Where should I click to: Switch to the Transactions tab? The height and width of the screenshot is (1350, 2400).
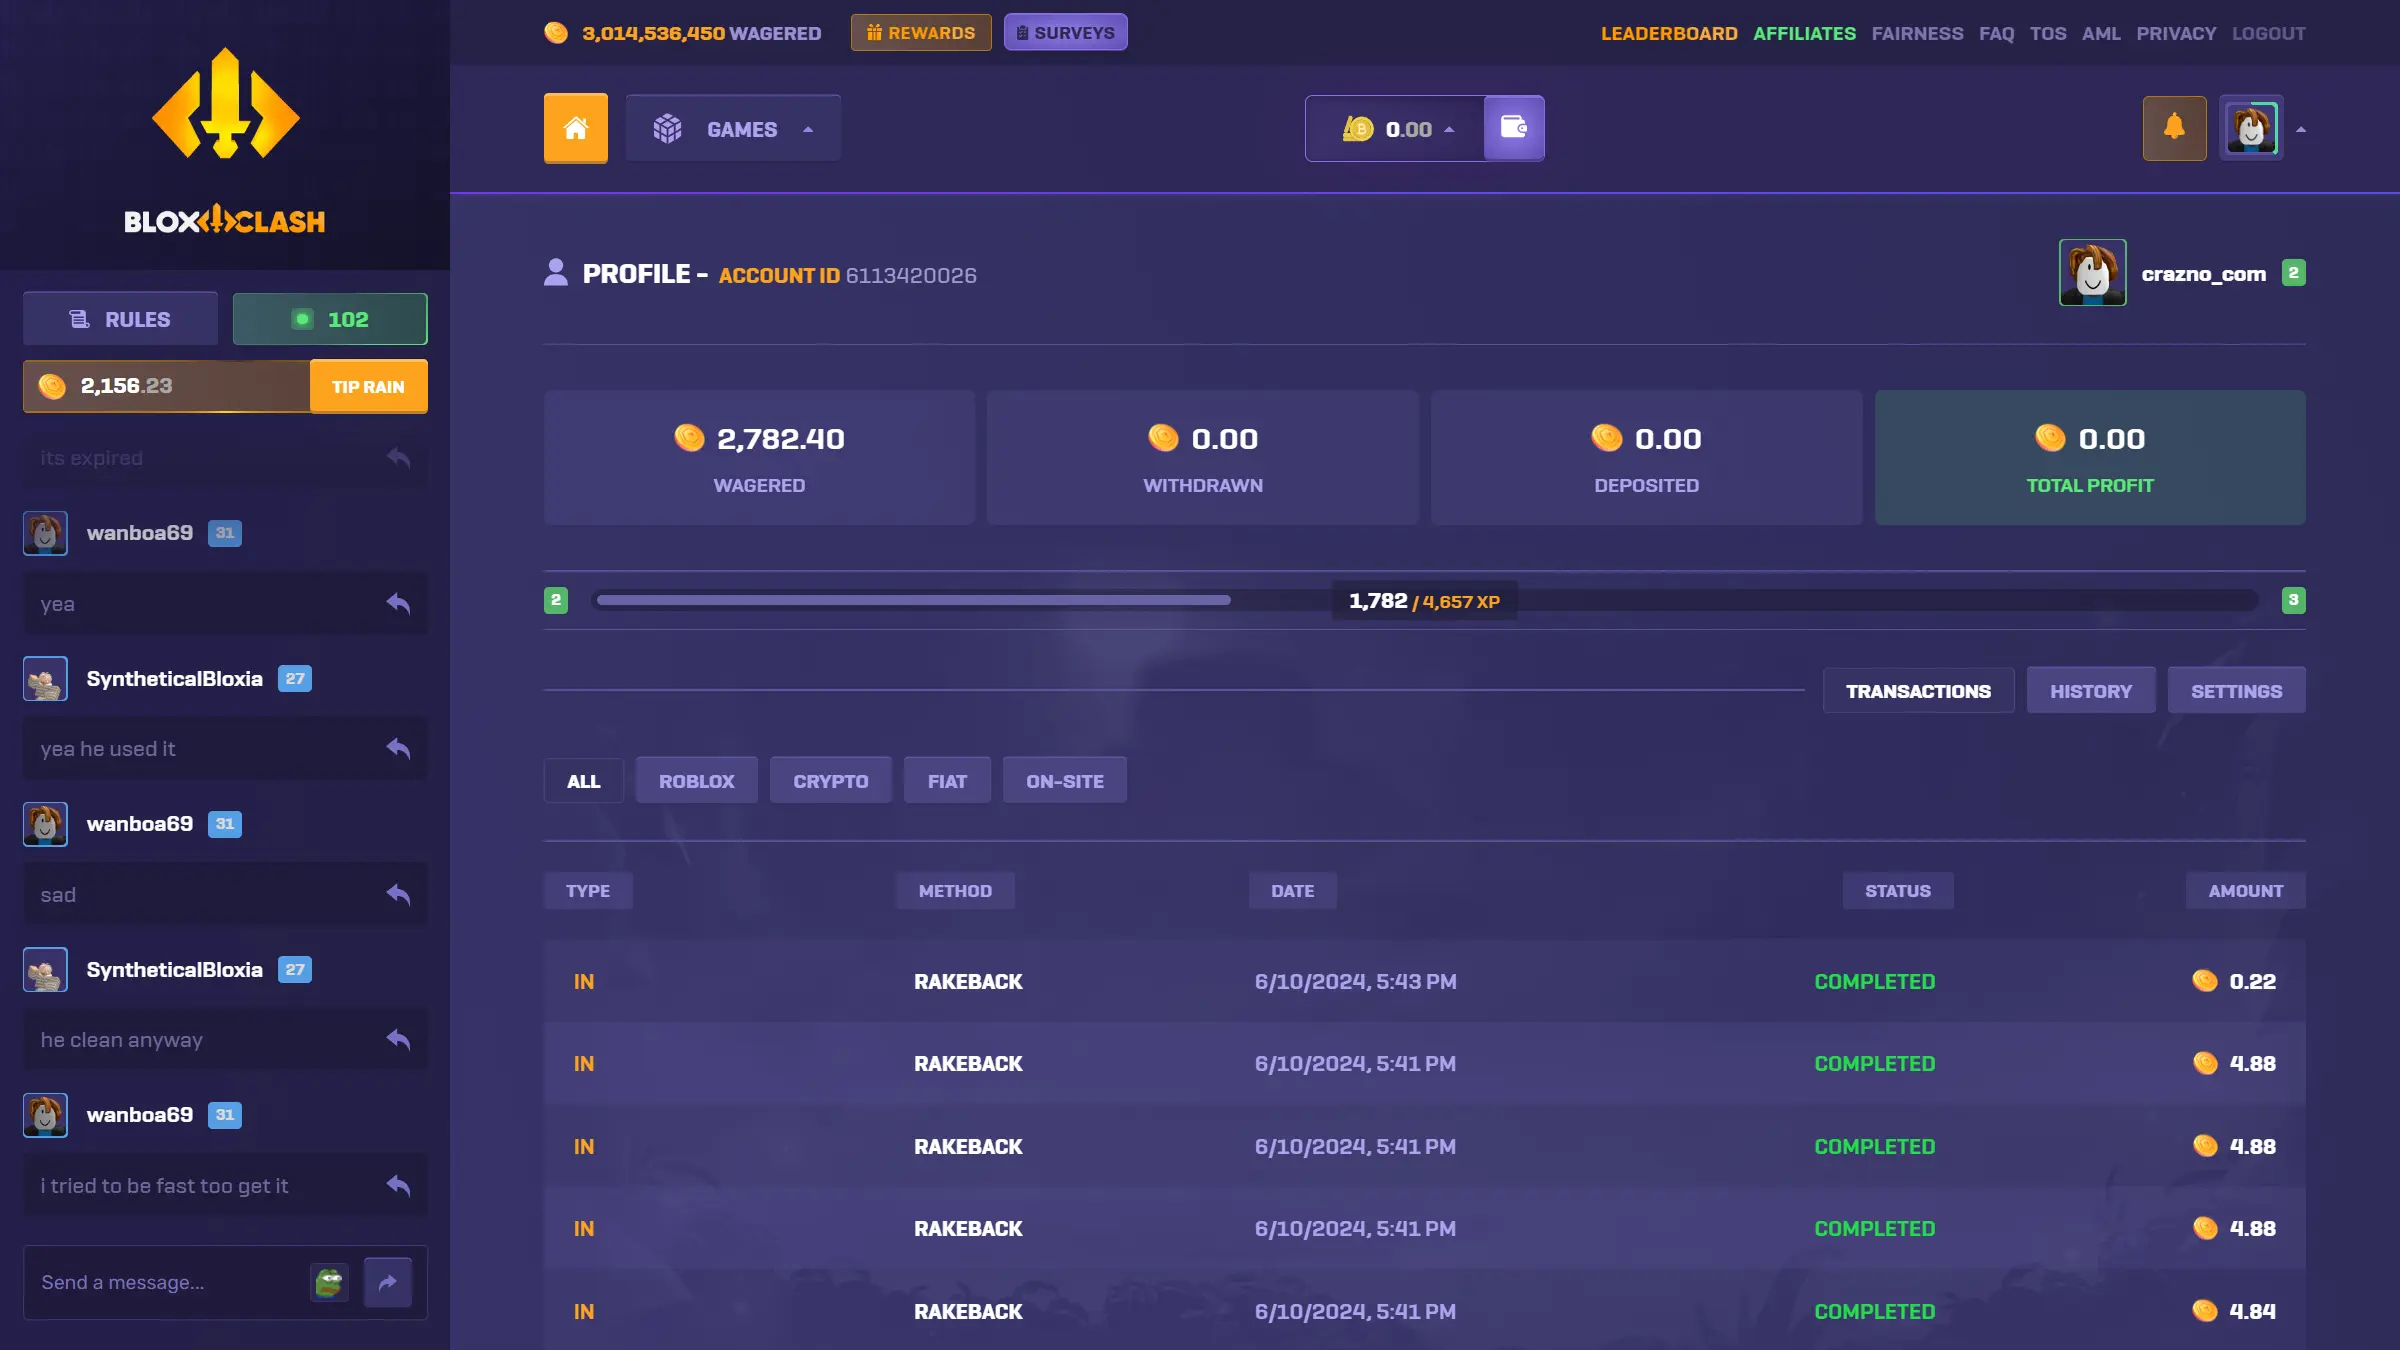click(1918, 691)
